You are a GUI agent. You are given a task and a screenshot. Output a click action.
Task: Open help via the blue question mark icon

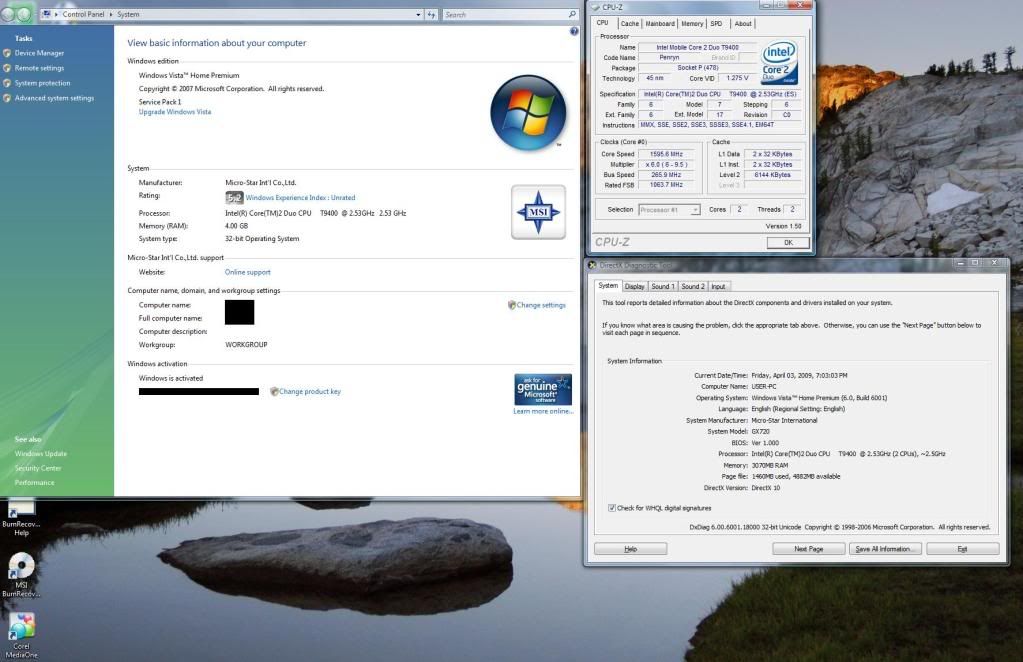574,31
